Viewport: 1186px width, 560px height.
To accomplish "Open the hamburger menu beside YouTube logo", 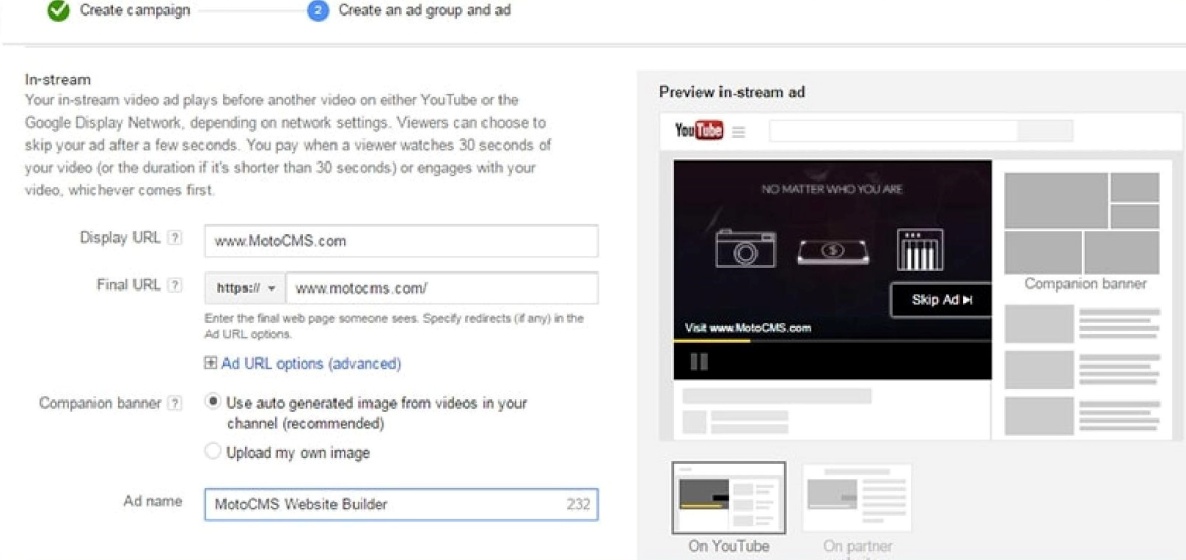I will point(739,131).
